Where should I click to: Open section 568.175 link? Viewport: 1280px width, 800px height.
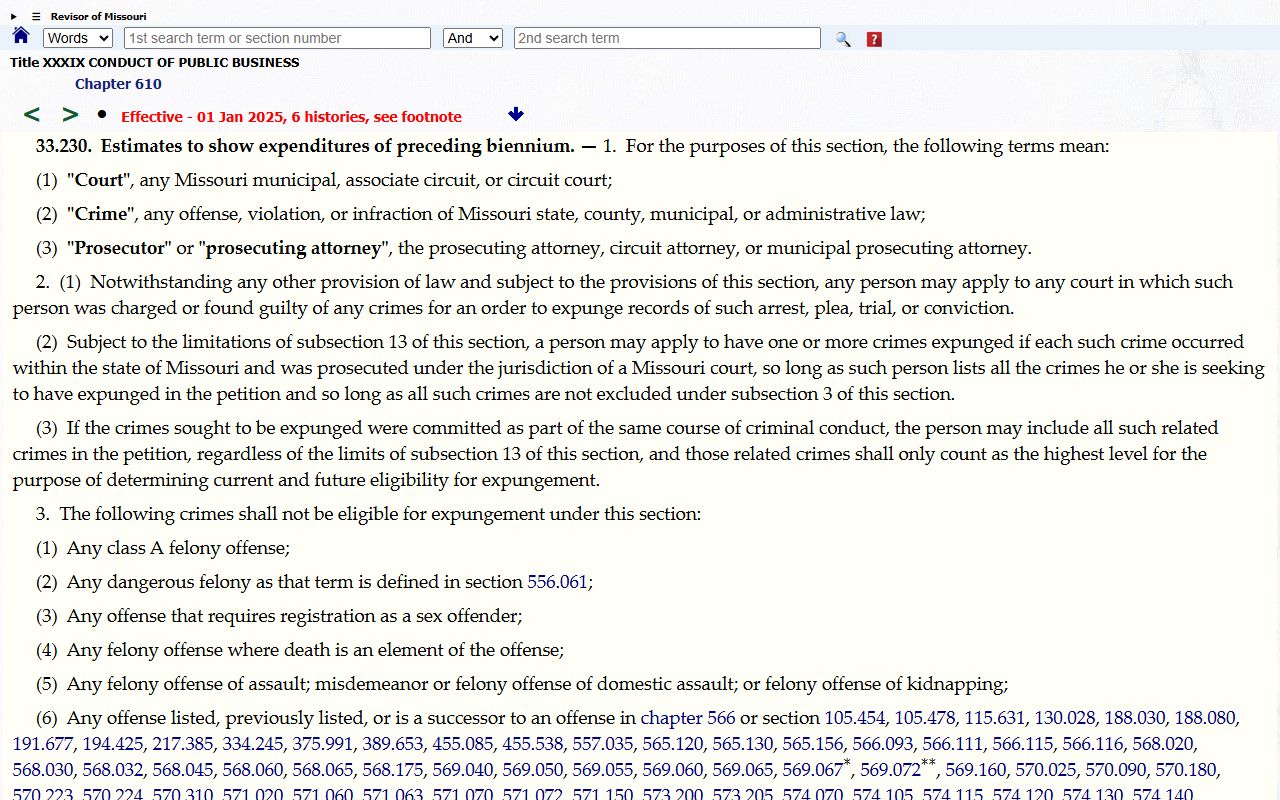[x=393, y=770]
